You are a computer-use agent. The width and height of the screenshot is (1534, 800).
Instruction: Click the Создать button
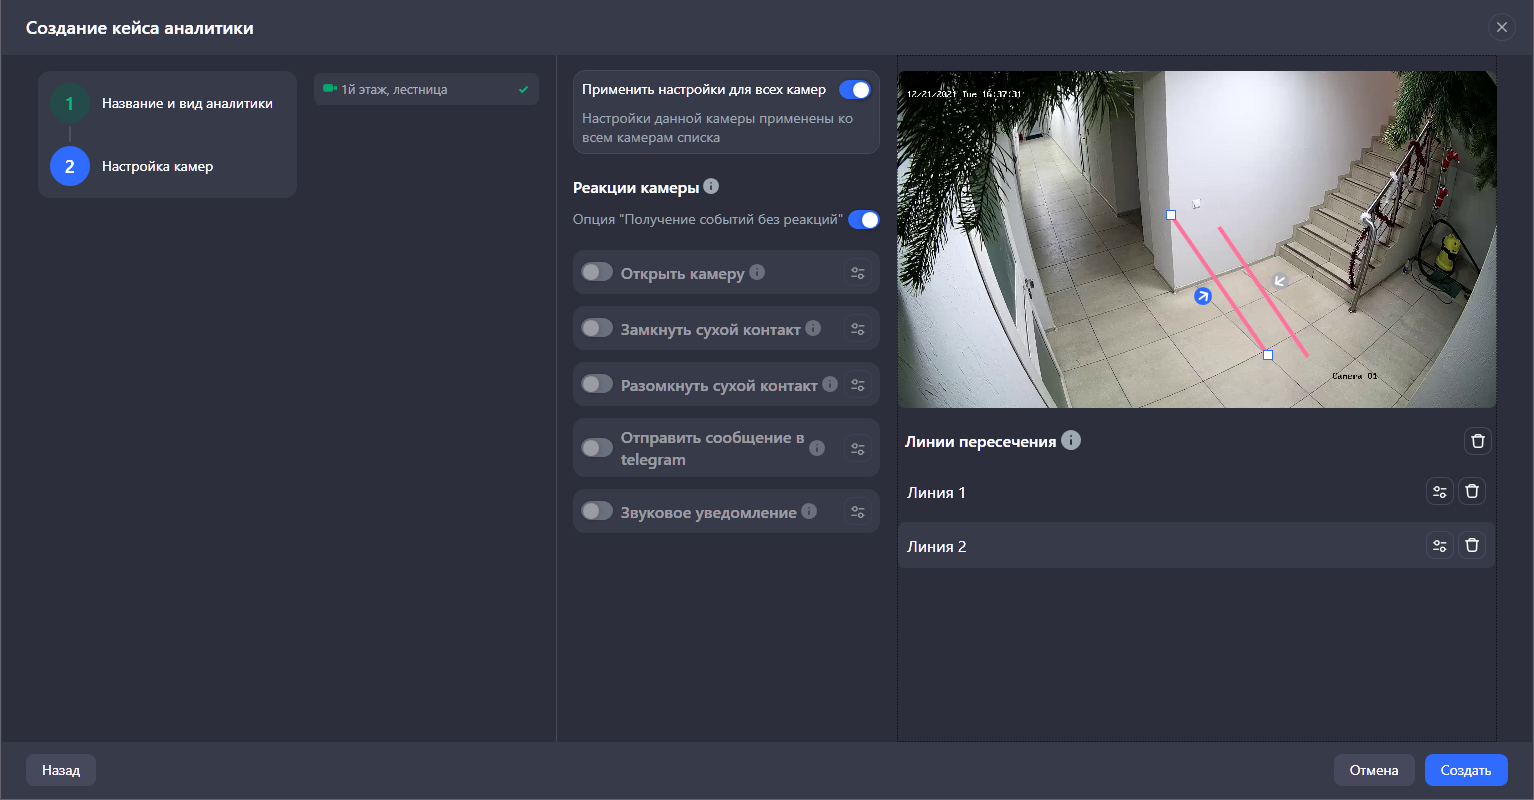click(1465, 770)
